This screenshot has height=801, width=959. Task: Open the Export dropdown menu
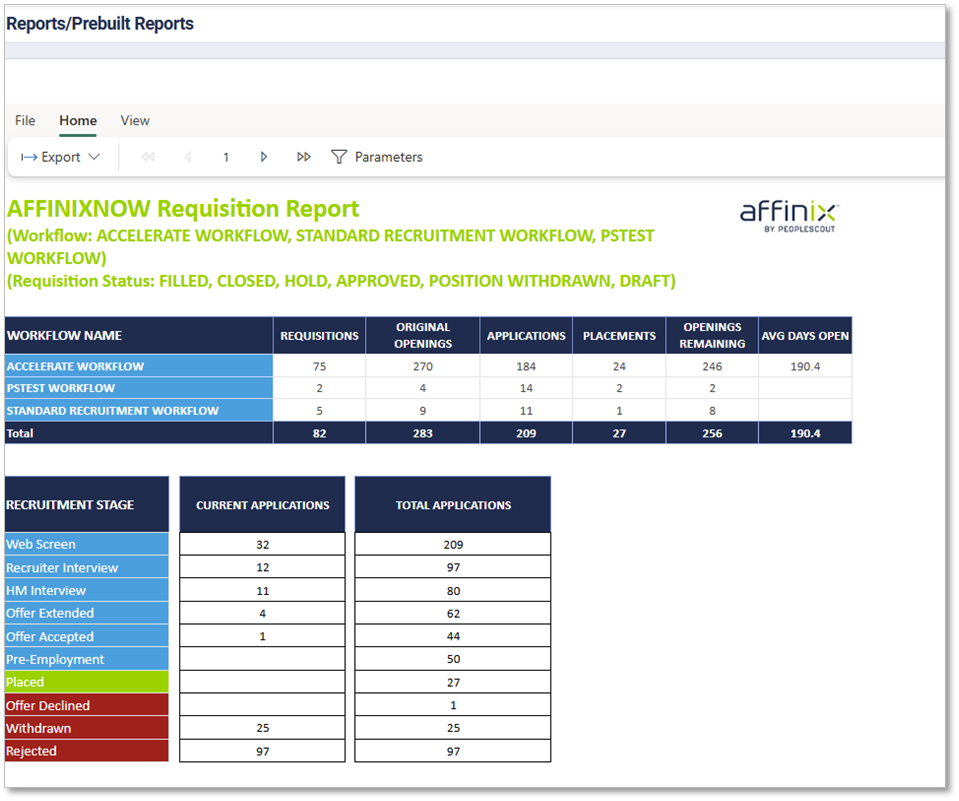tap(61, 157)
